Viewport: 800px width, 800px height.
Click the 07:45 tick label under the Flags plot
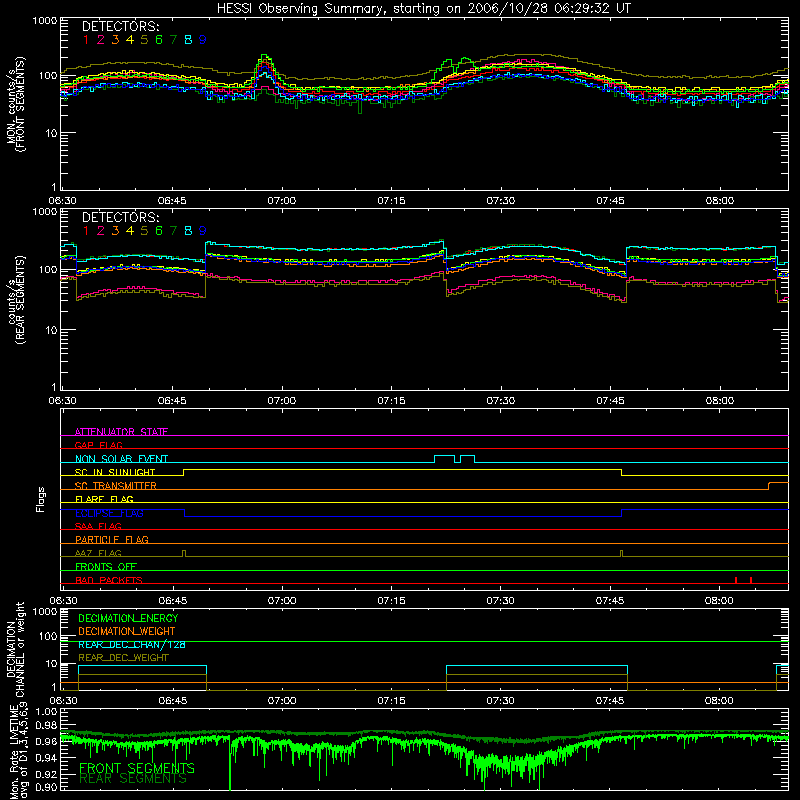click(610, 601)
